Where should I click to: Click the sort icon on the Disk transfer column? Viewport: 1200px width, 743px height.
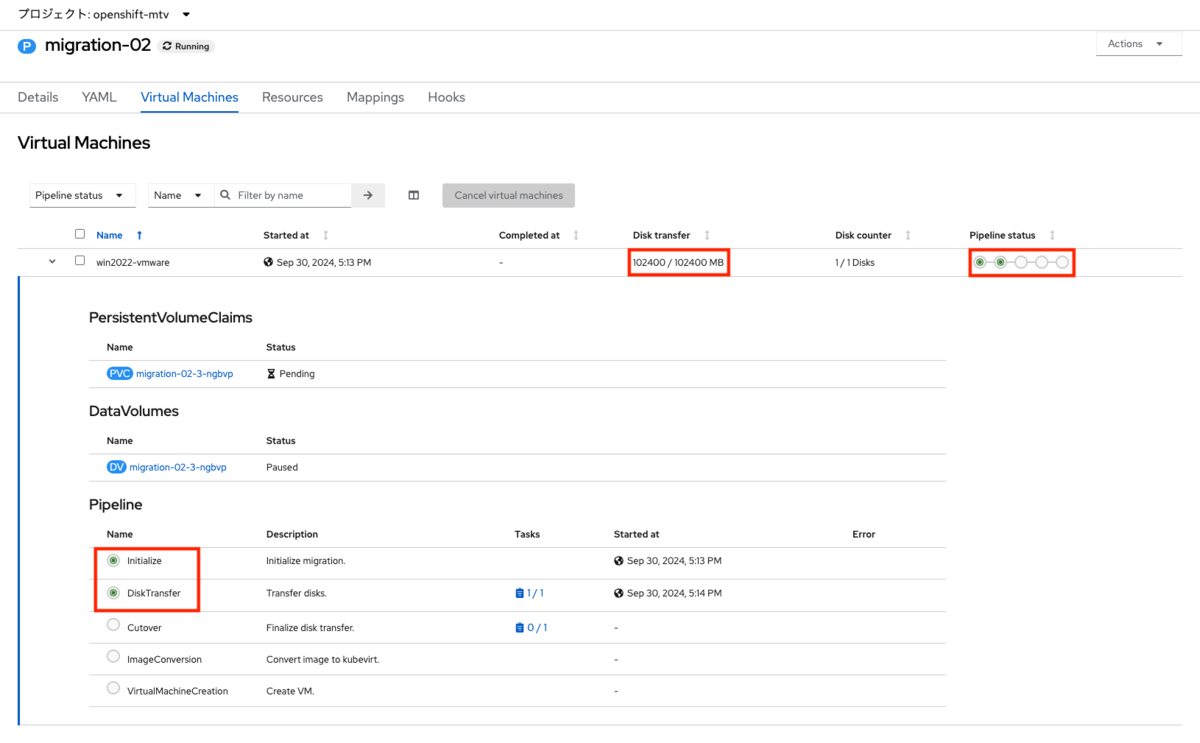click(707, 234)
